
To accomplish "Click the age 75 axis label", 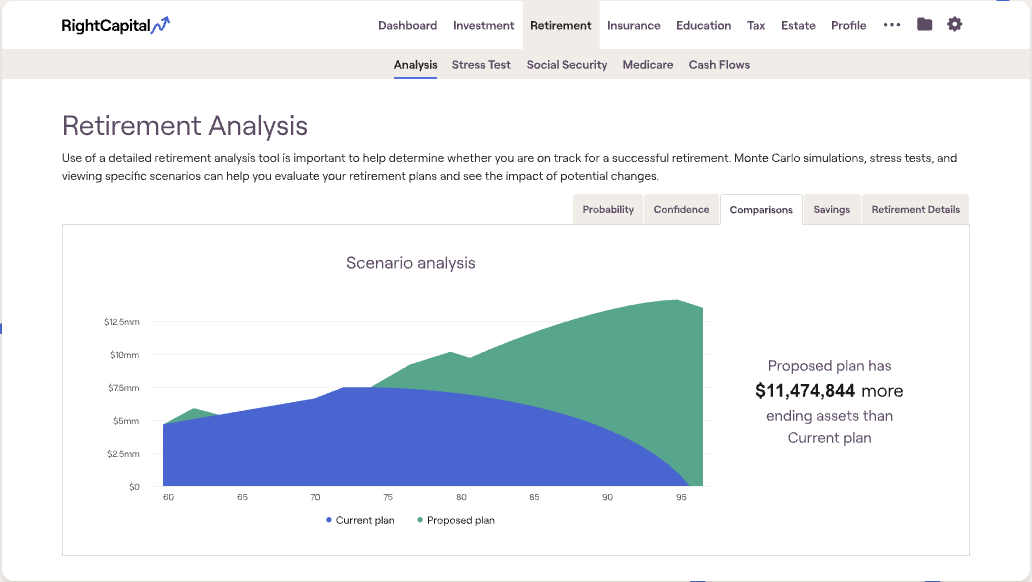I will (x=388, y=497).
